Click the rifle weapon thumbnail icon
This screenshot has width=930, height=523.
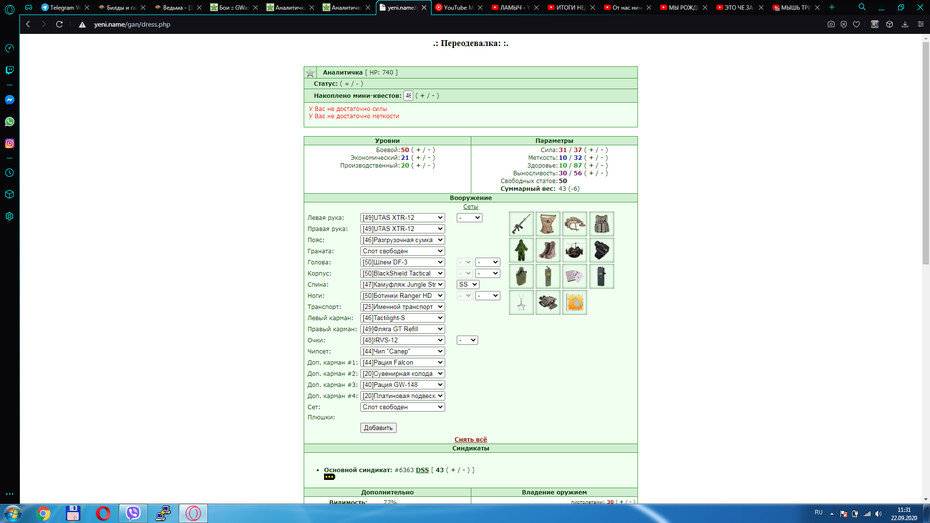coord(521,224)
